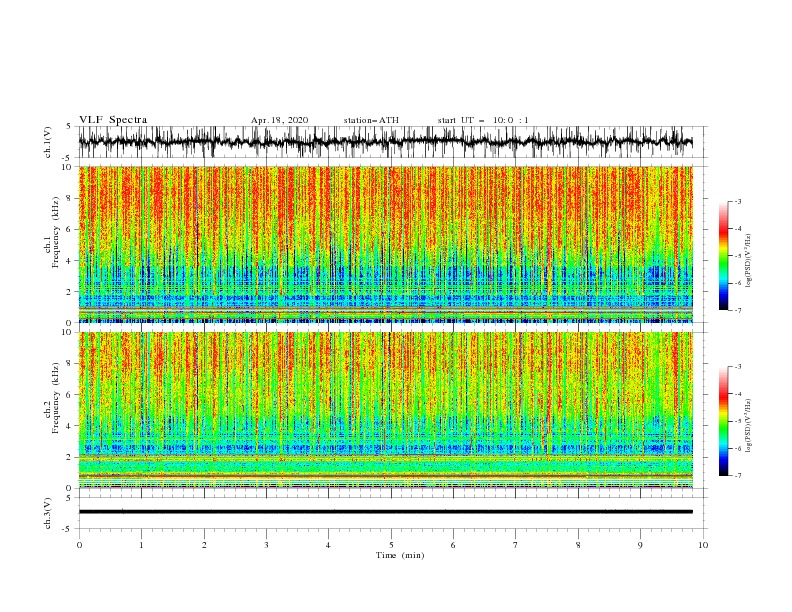The image size is (792, 612).
Task: Click the lower colorbar '-7' tick label
Action: 738,475
